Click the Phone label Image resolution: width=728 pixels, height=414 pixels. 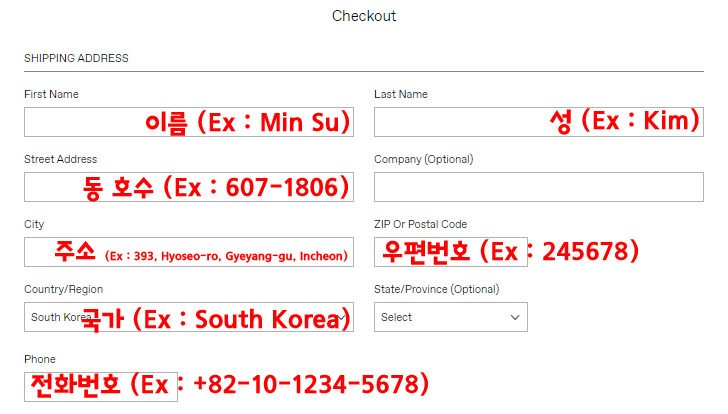coord(39,359)
